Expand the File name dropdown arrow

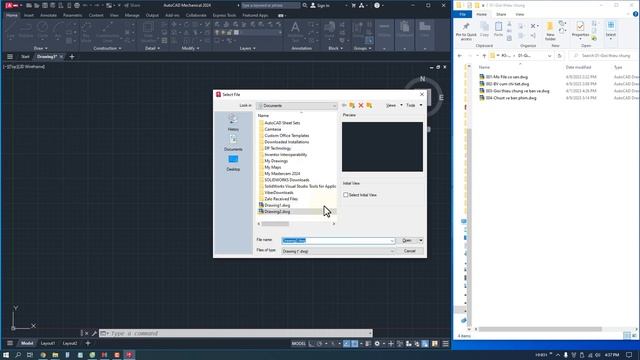392,241
